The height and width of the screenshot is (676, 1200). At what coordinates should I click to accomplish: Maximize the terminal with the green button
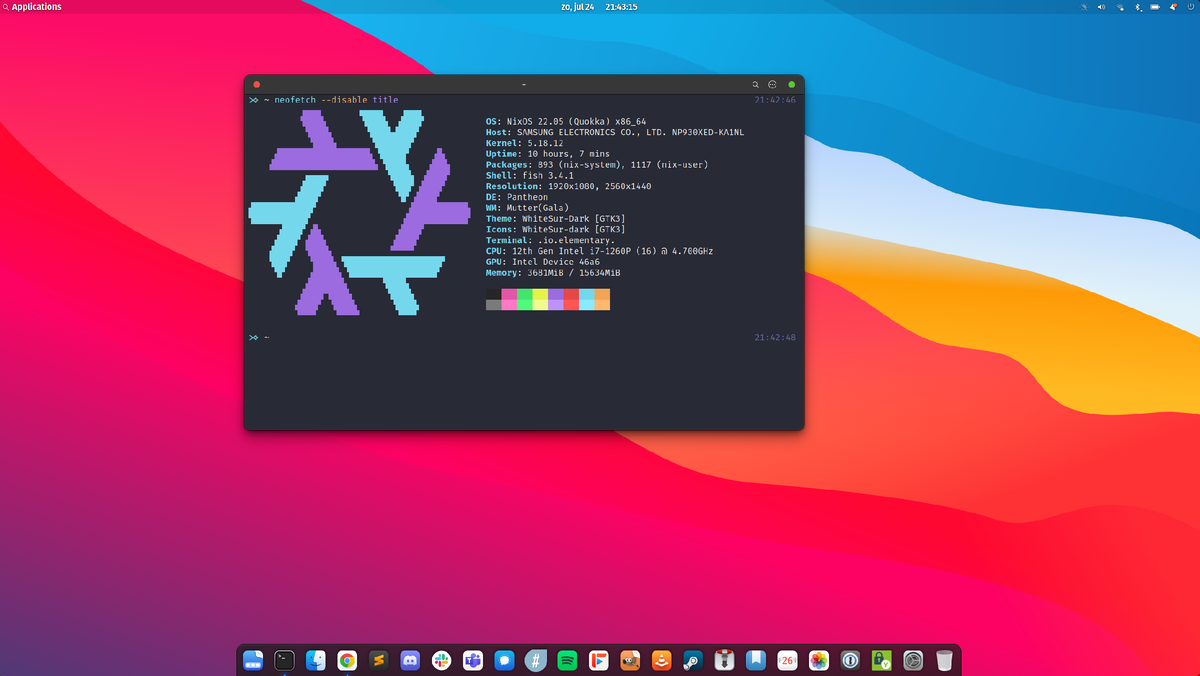(792, 84)
